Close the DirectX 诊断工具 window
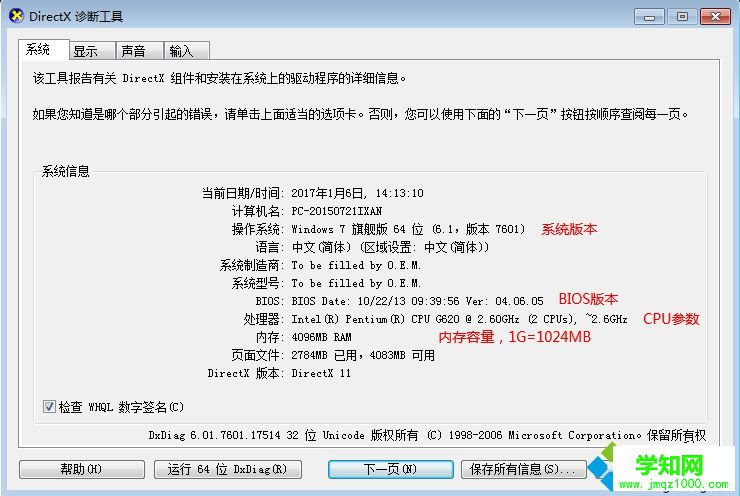Screen dimensions: 740x496 pyautogui.click(x=715, y=17)
